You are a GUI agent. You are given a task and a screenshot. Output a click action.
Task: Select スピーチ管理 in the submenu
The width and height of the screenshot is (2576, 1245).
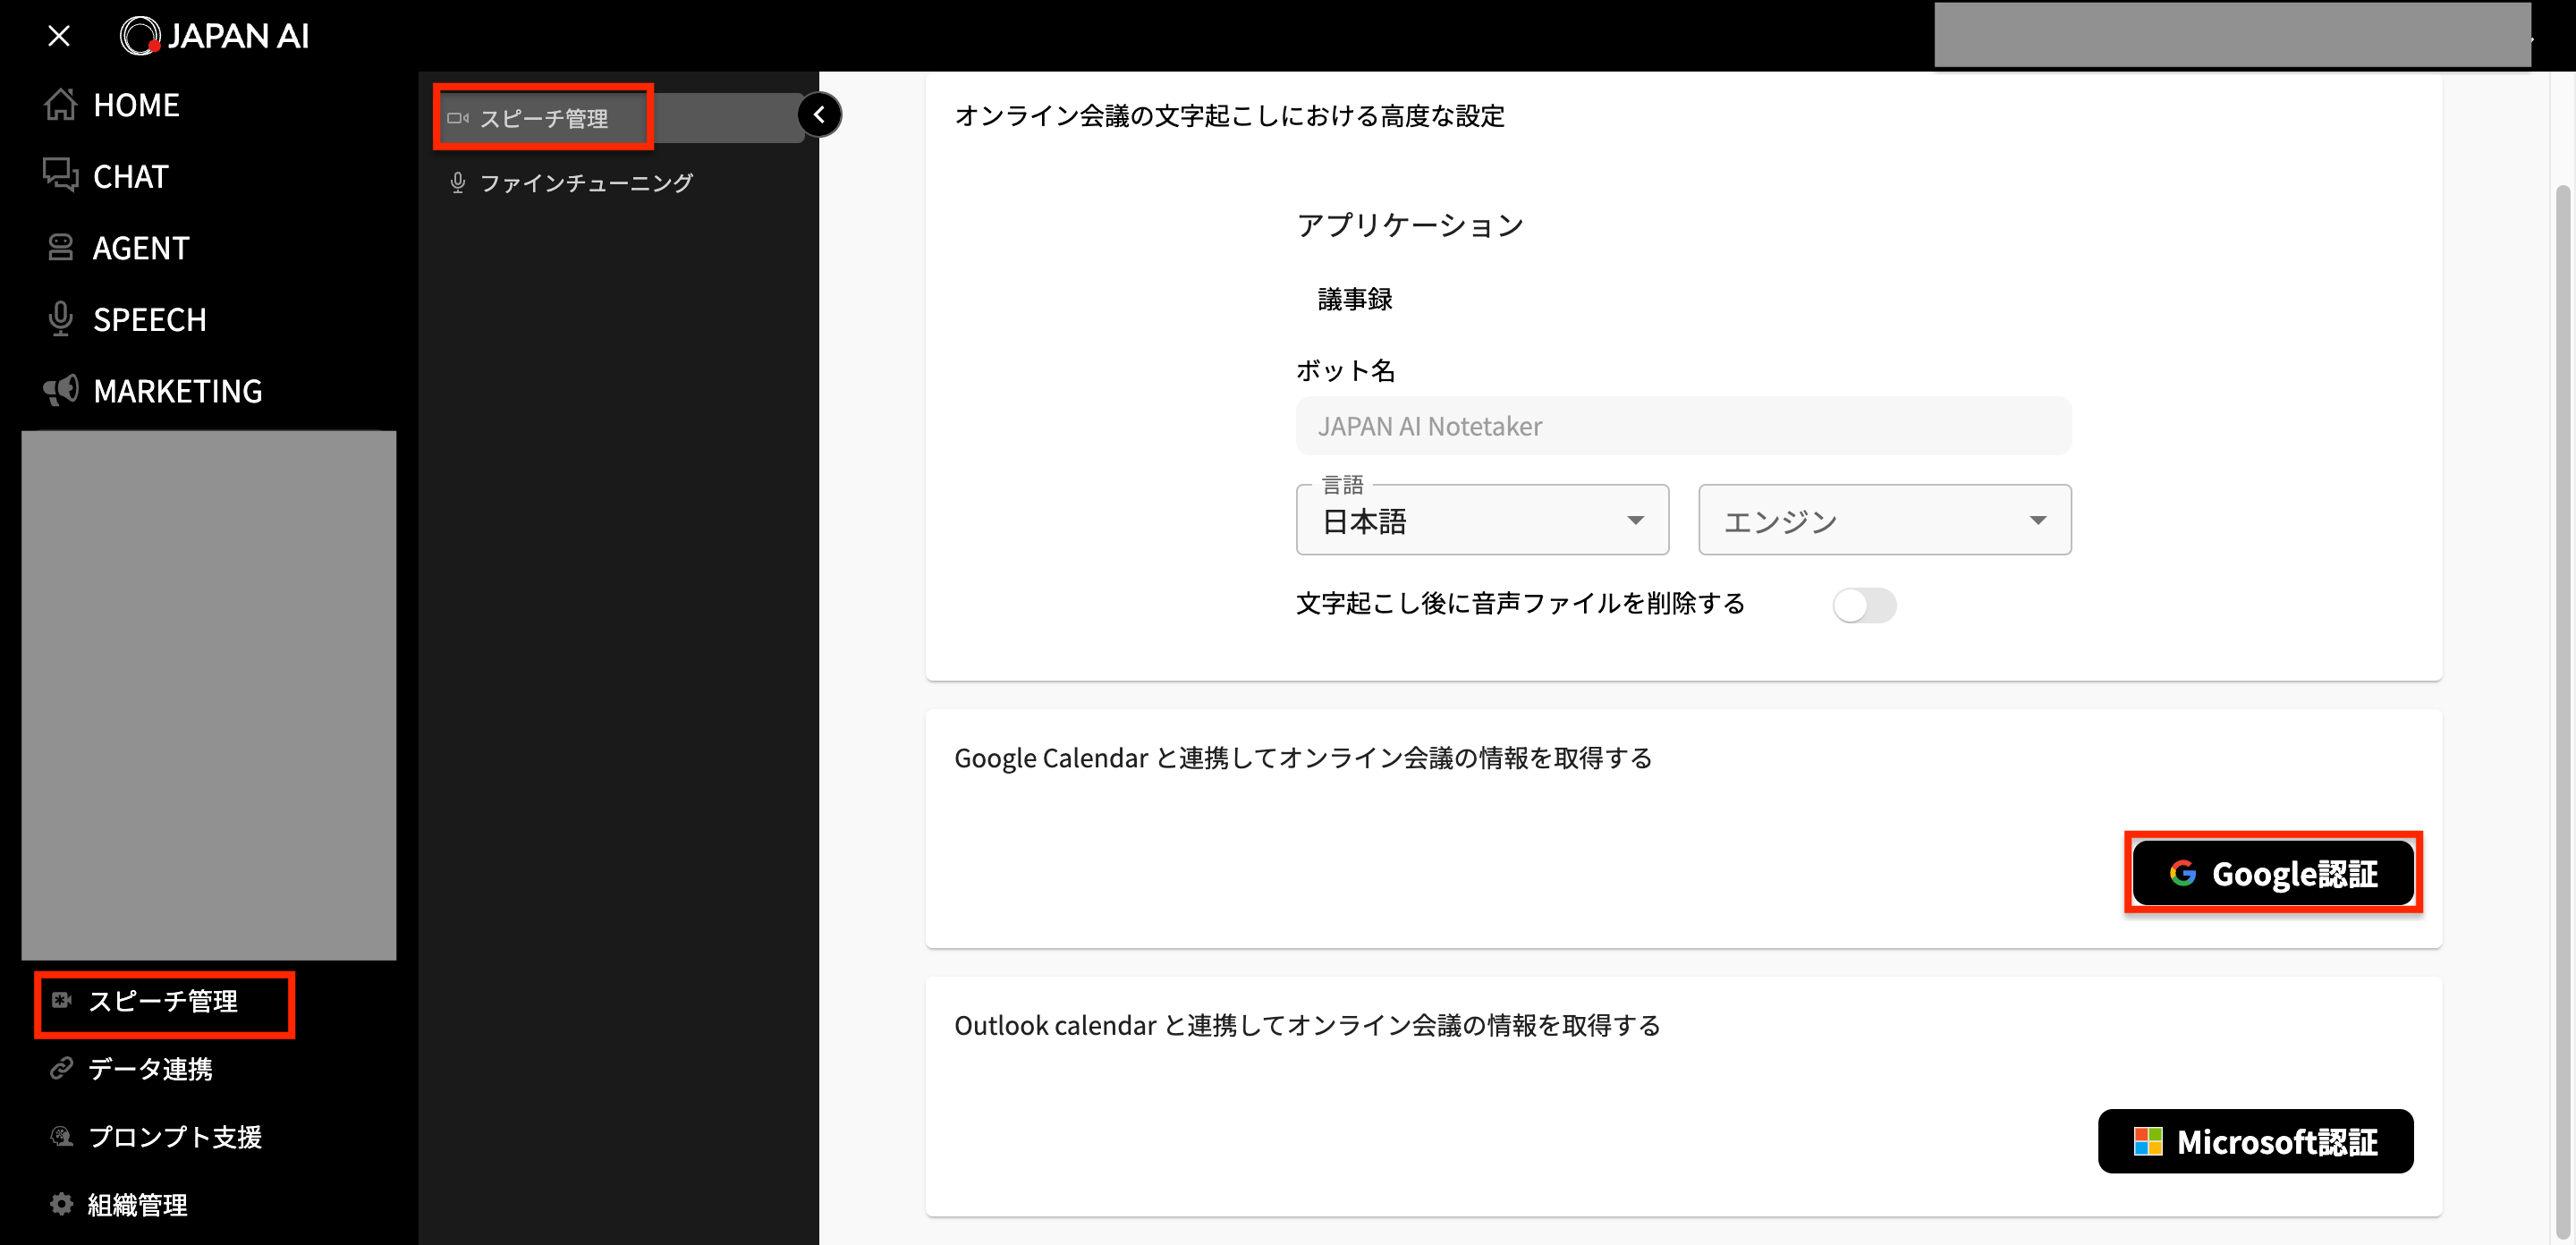point(543,117)
